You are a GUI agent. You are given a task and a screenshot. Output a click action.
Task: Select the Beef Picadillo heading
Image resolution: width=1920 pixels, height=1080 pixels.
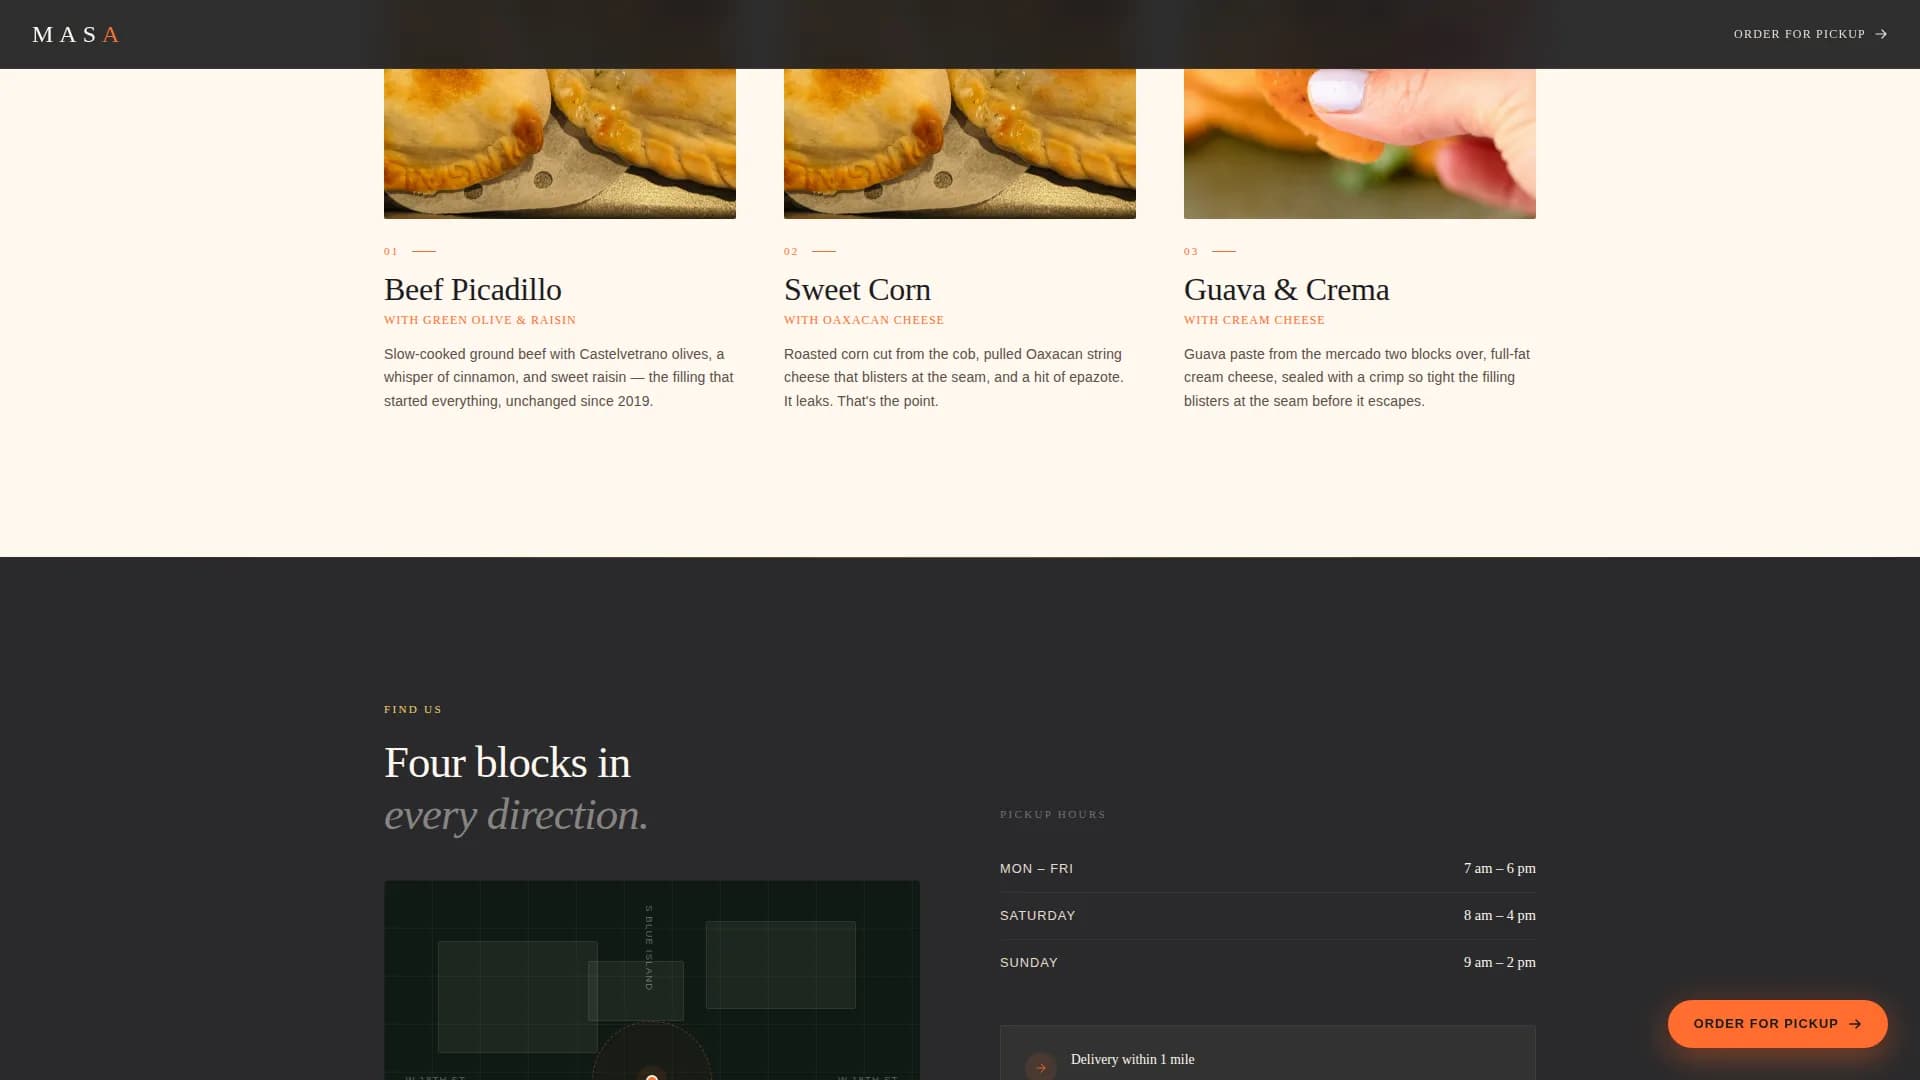(473, 290)
